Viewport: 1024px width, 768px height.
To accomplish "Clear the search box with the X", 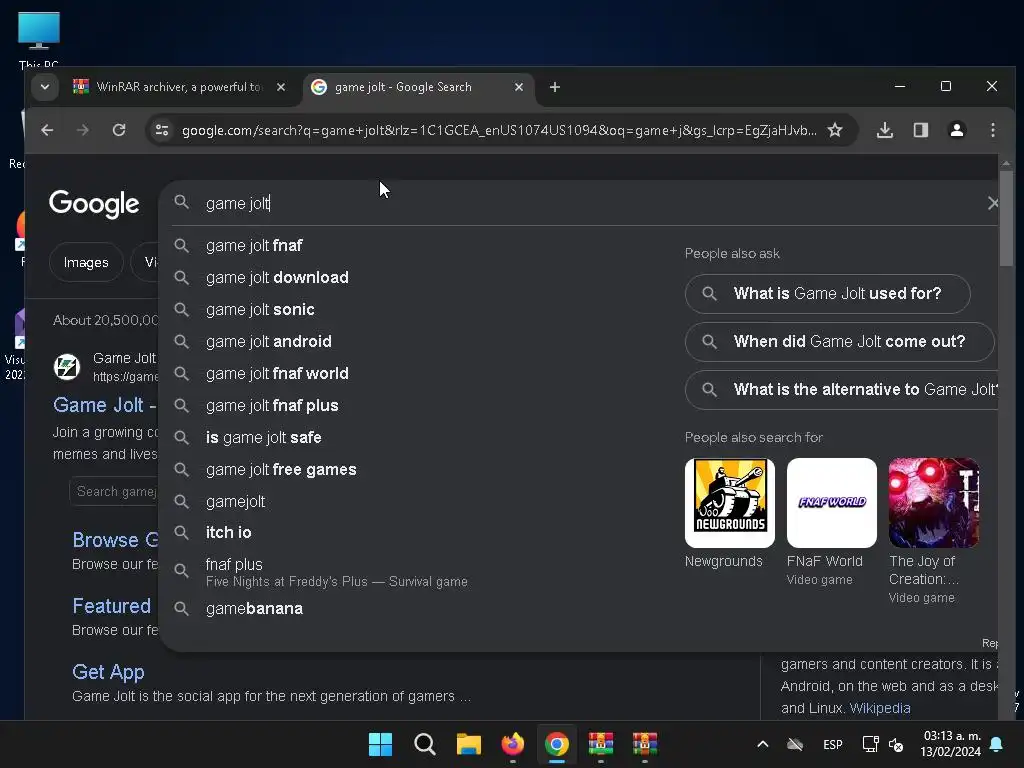I will (x=993, y=203).
